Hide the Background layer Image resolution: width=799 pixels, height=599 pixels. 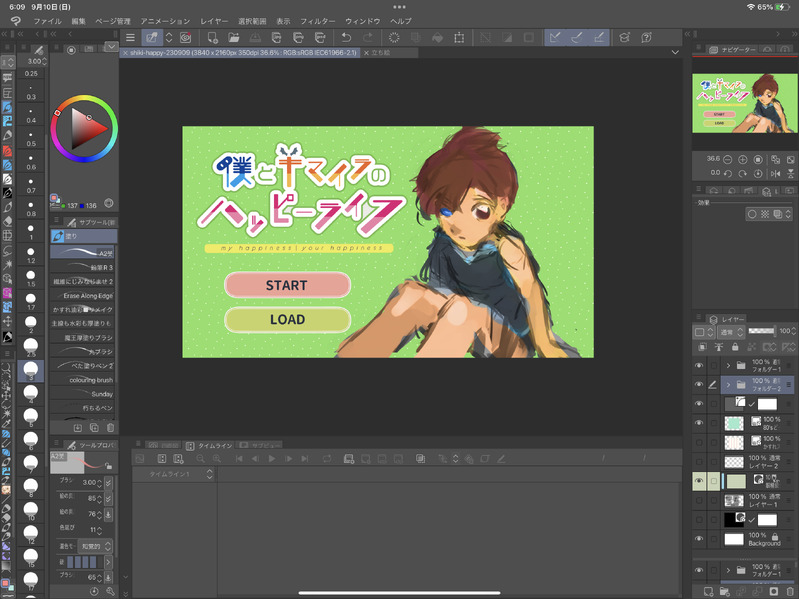(x=699, y=538)
